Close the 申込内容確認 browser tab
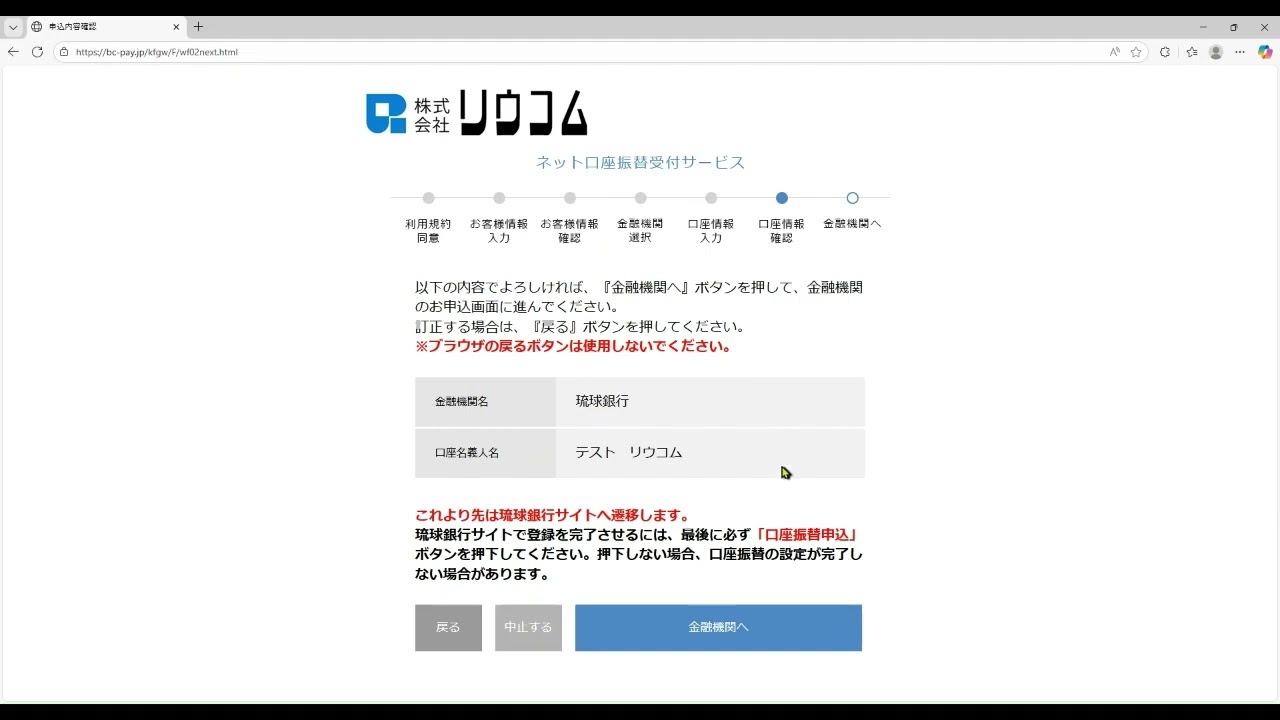The image size is (1280, 720). coord(177,27)
